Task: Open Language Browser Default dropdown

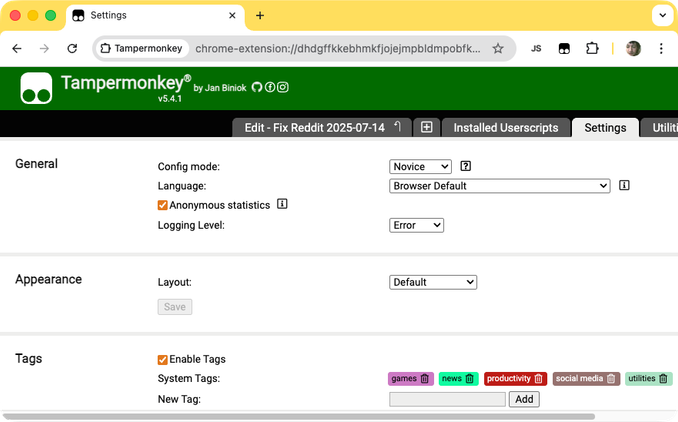Action: (500, 186)
